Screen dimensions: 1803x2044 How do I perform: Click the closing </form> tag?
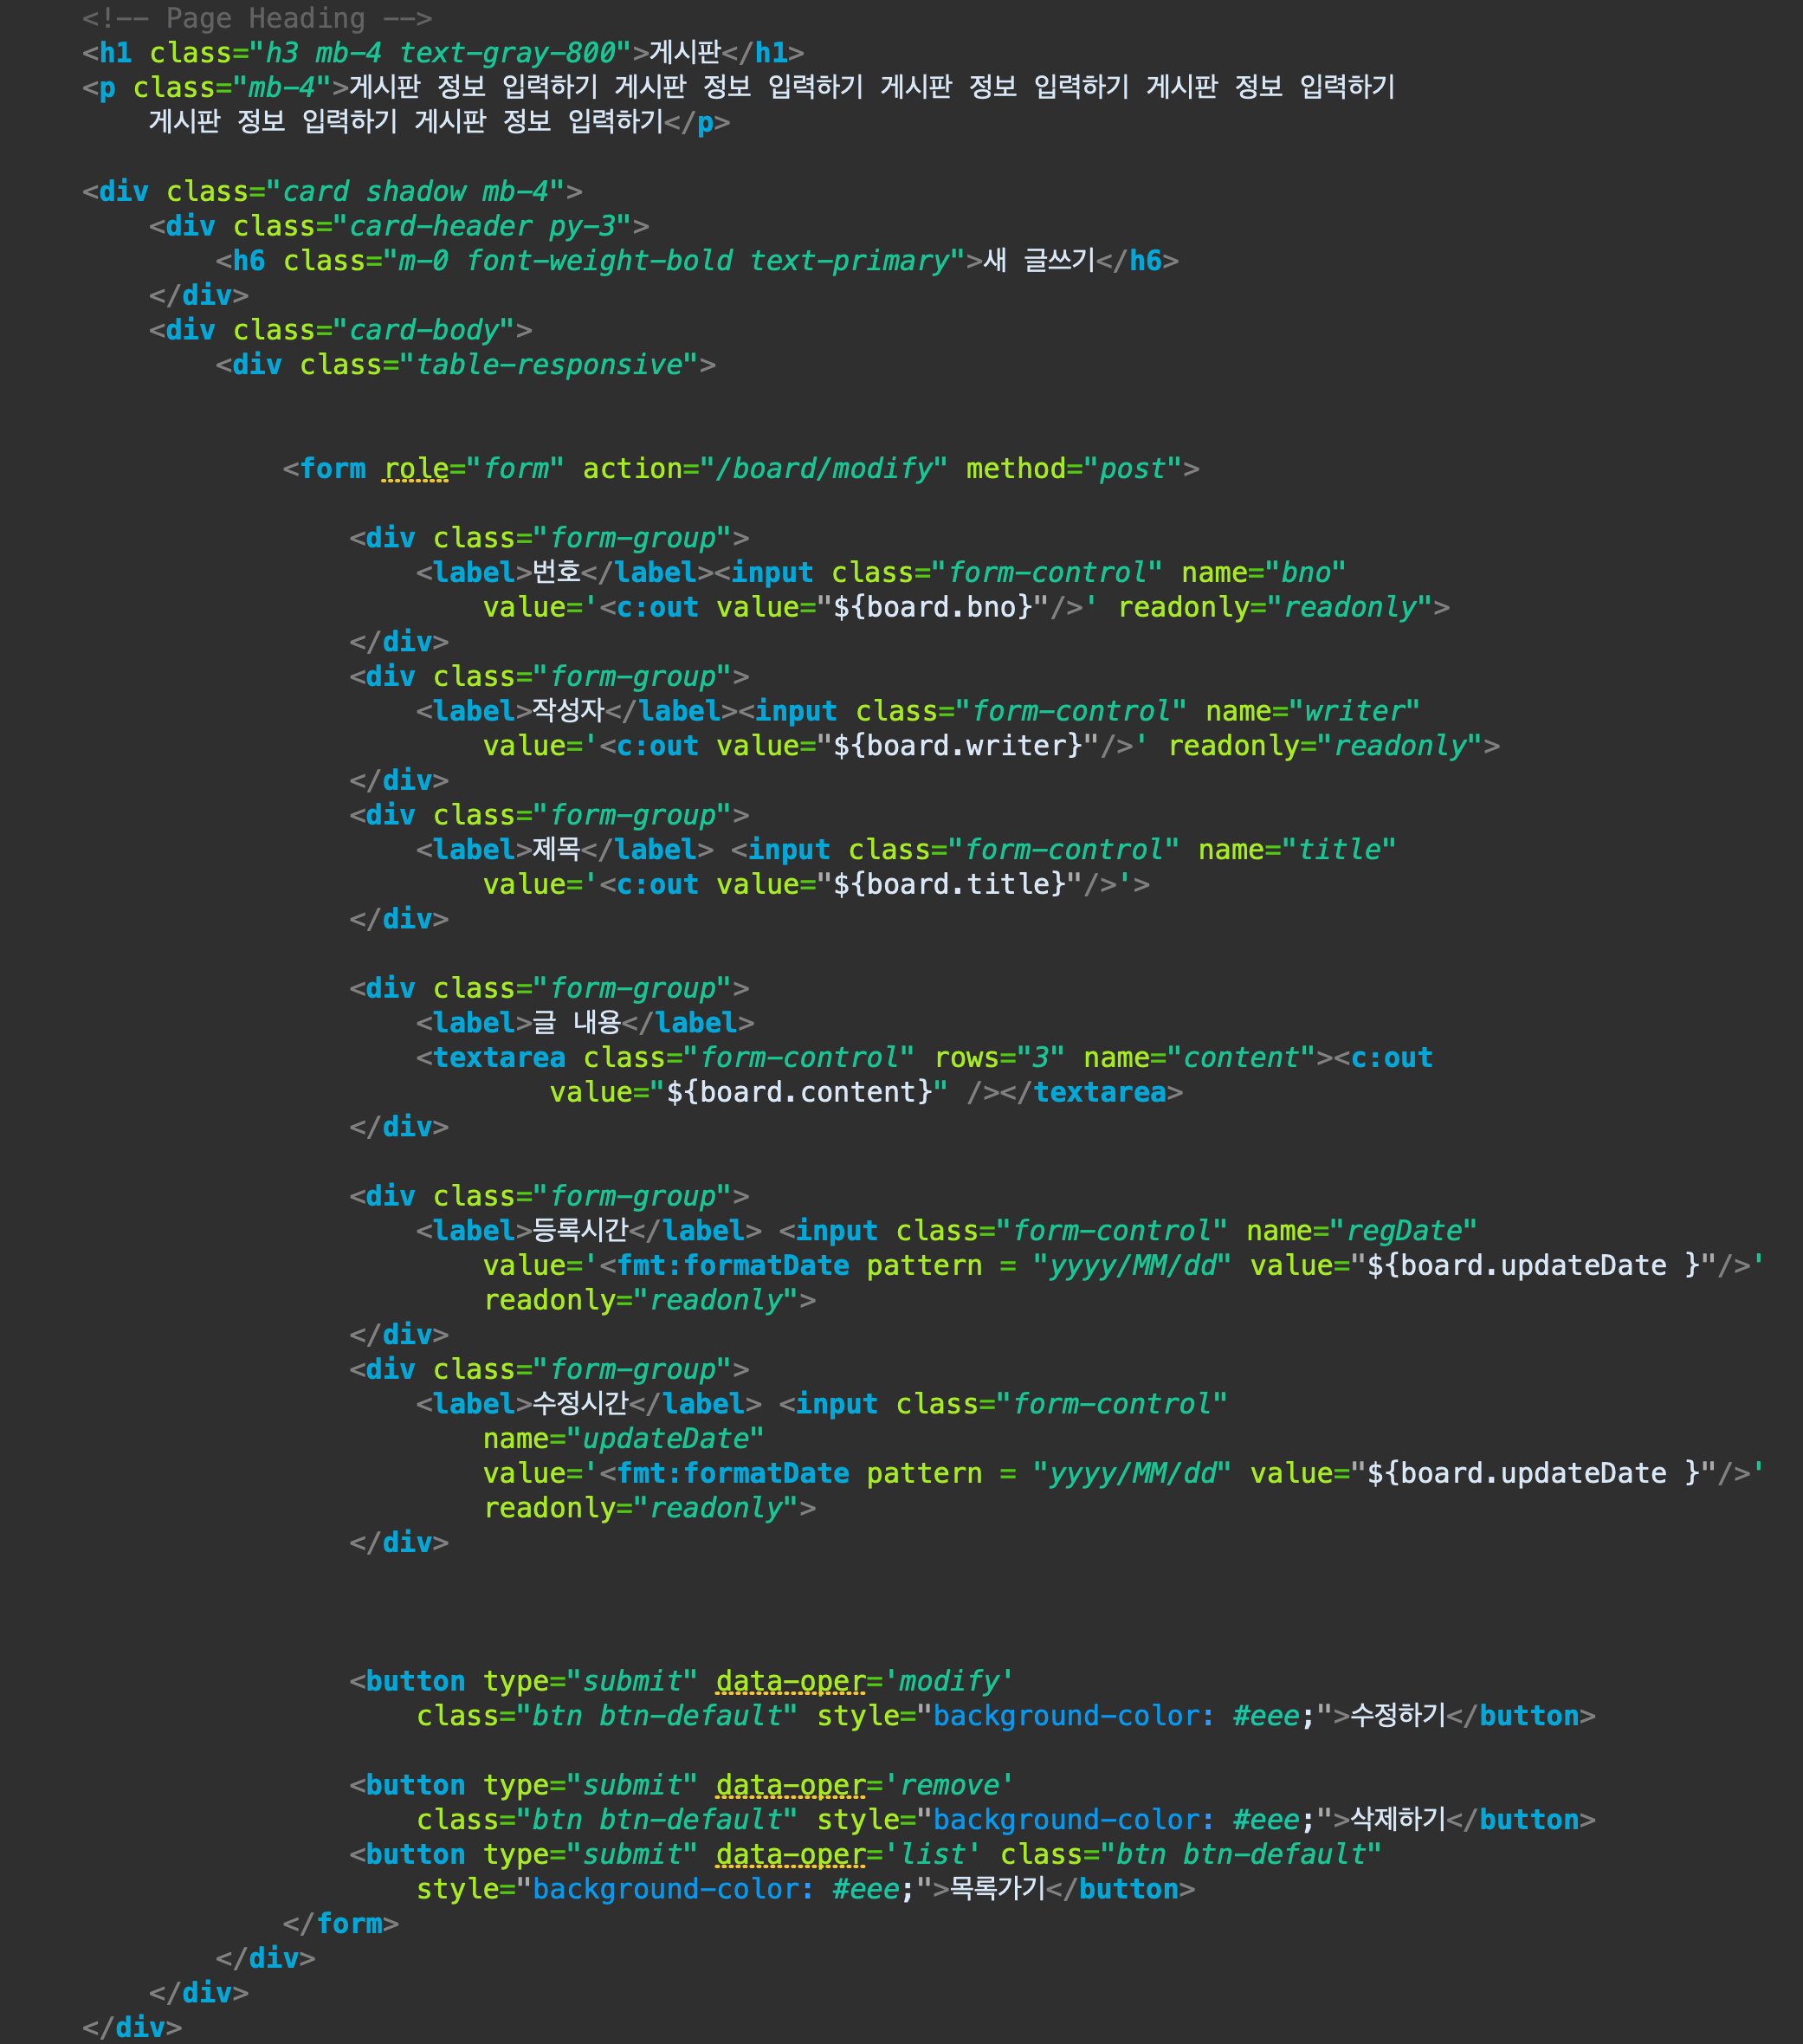[341, 1923]
